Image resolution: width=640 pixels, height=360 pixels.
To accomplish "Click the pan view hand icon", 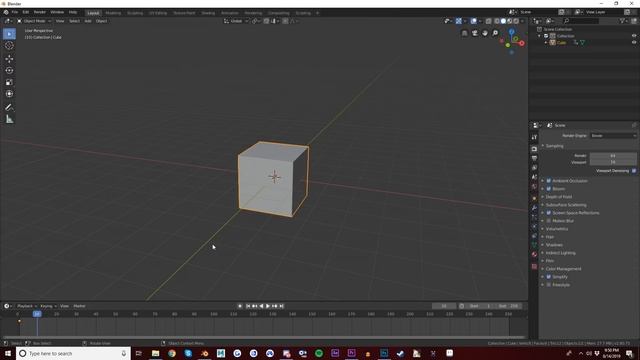I will click(x=485, y=33).
